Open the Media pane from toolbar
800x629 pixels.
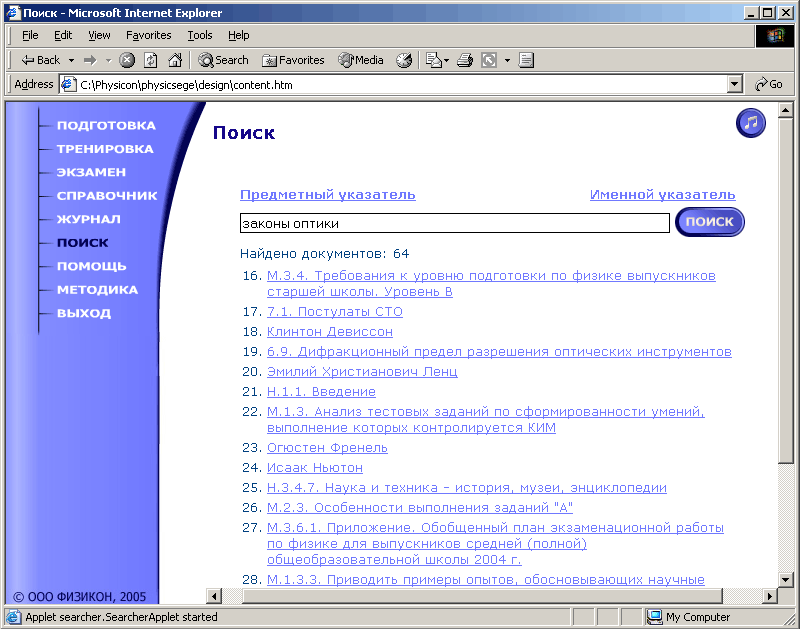point(361,60)
